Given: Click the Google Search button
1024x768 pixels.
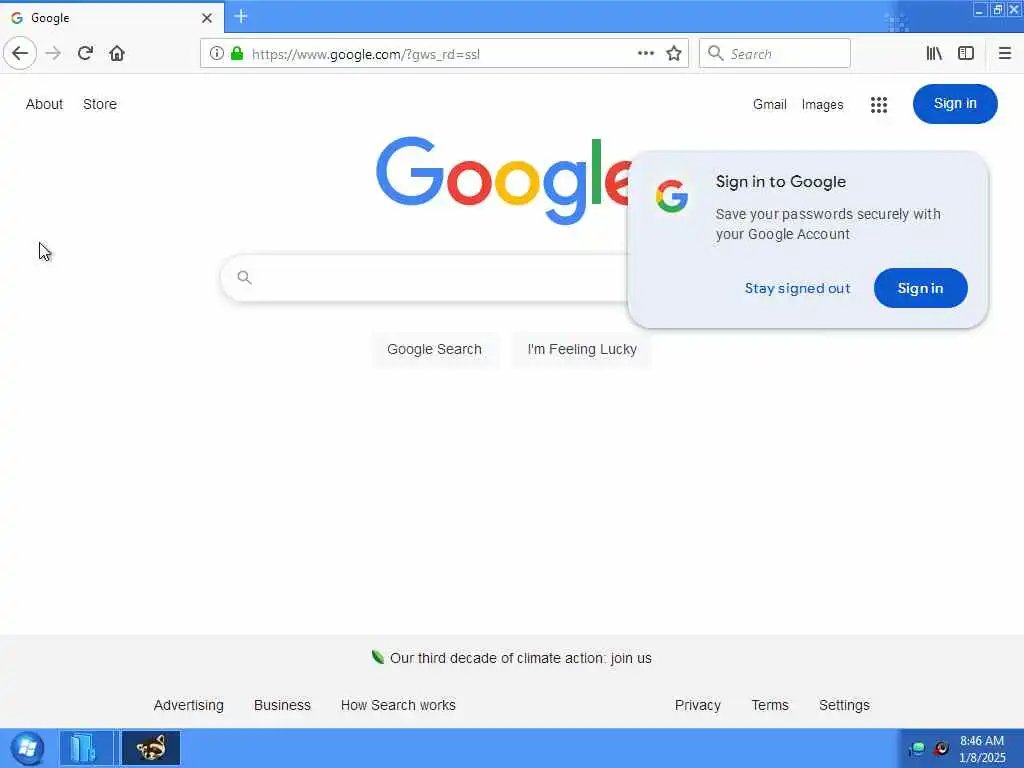Looking at the screenshot, I should click(x=434, y=349).
